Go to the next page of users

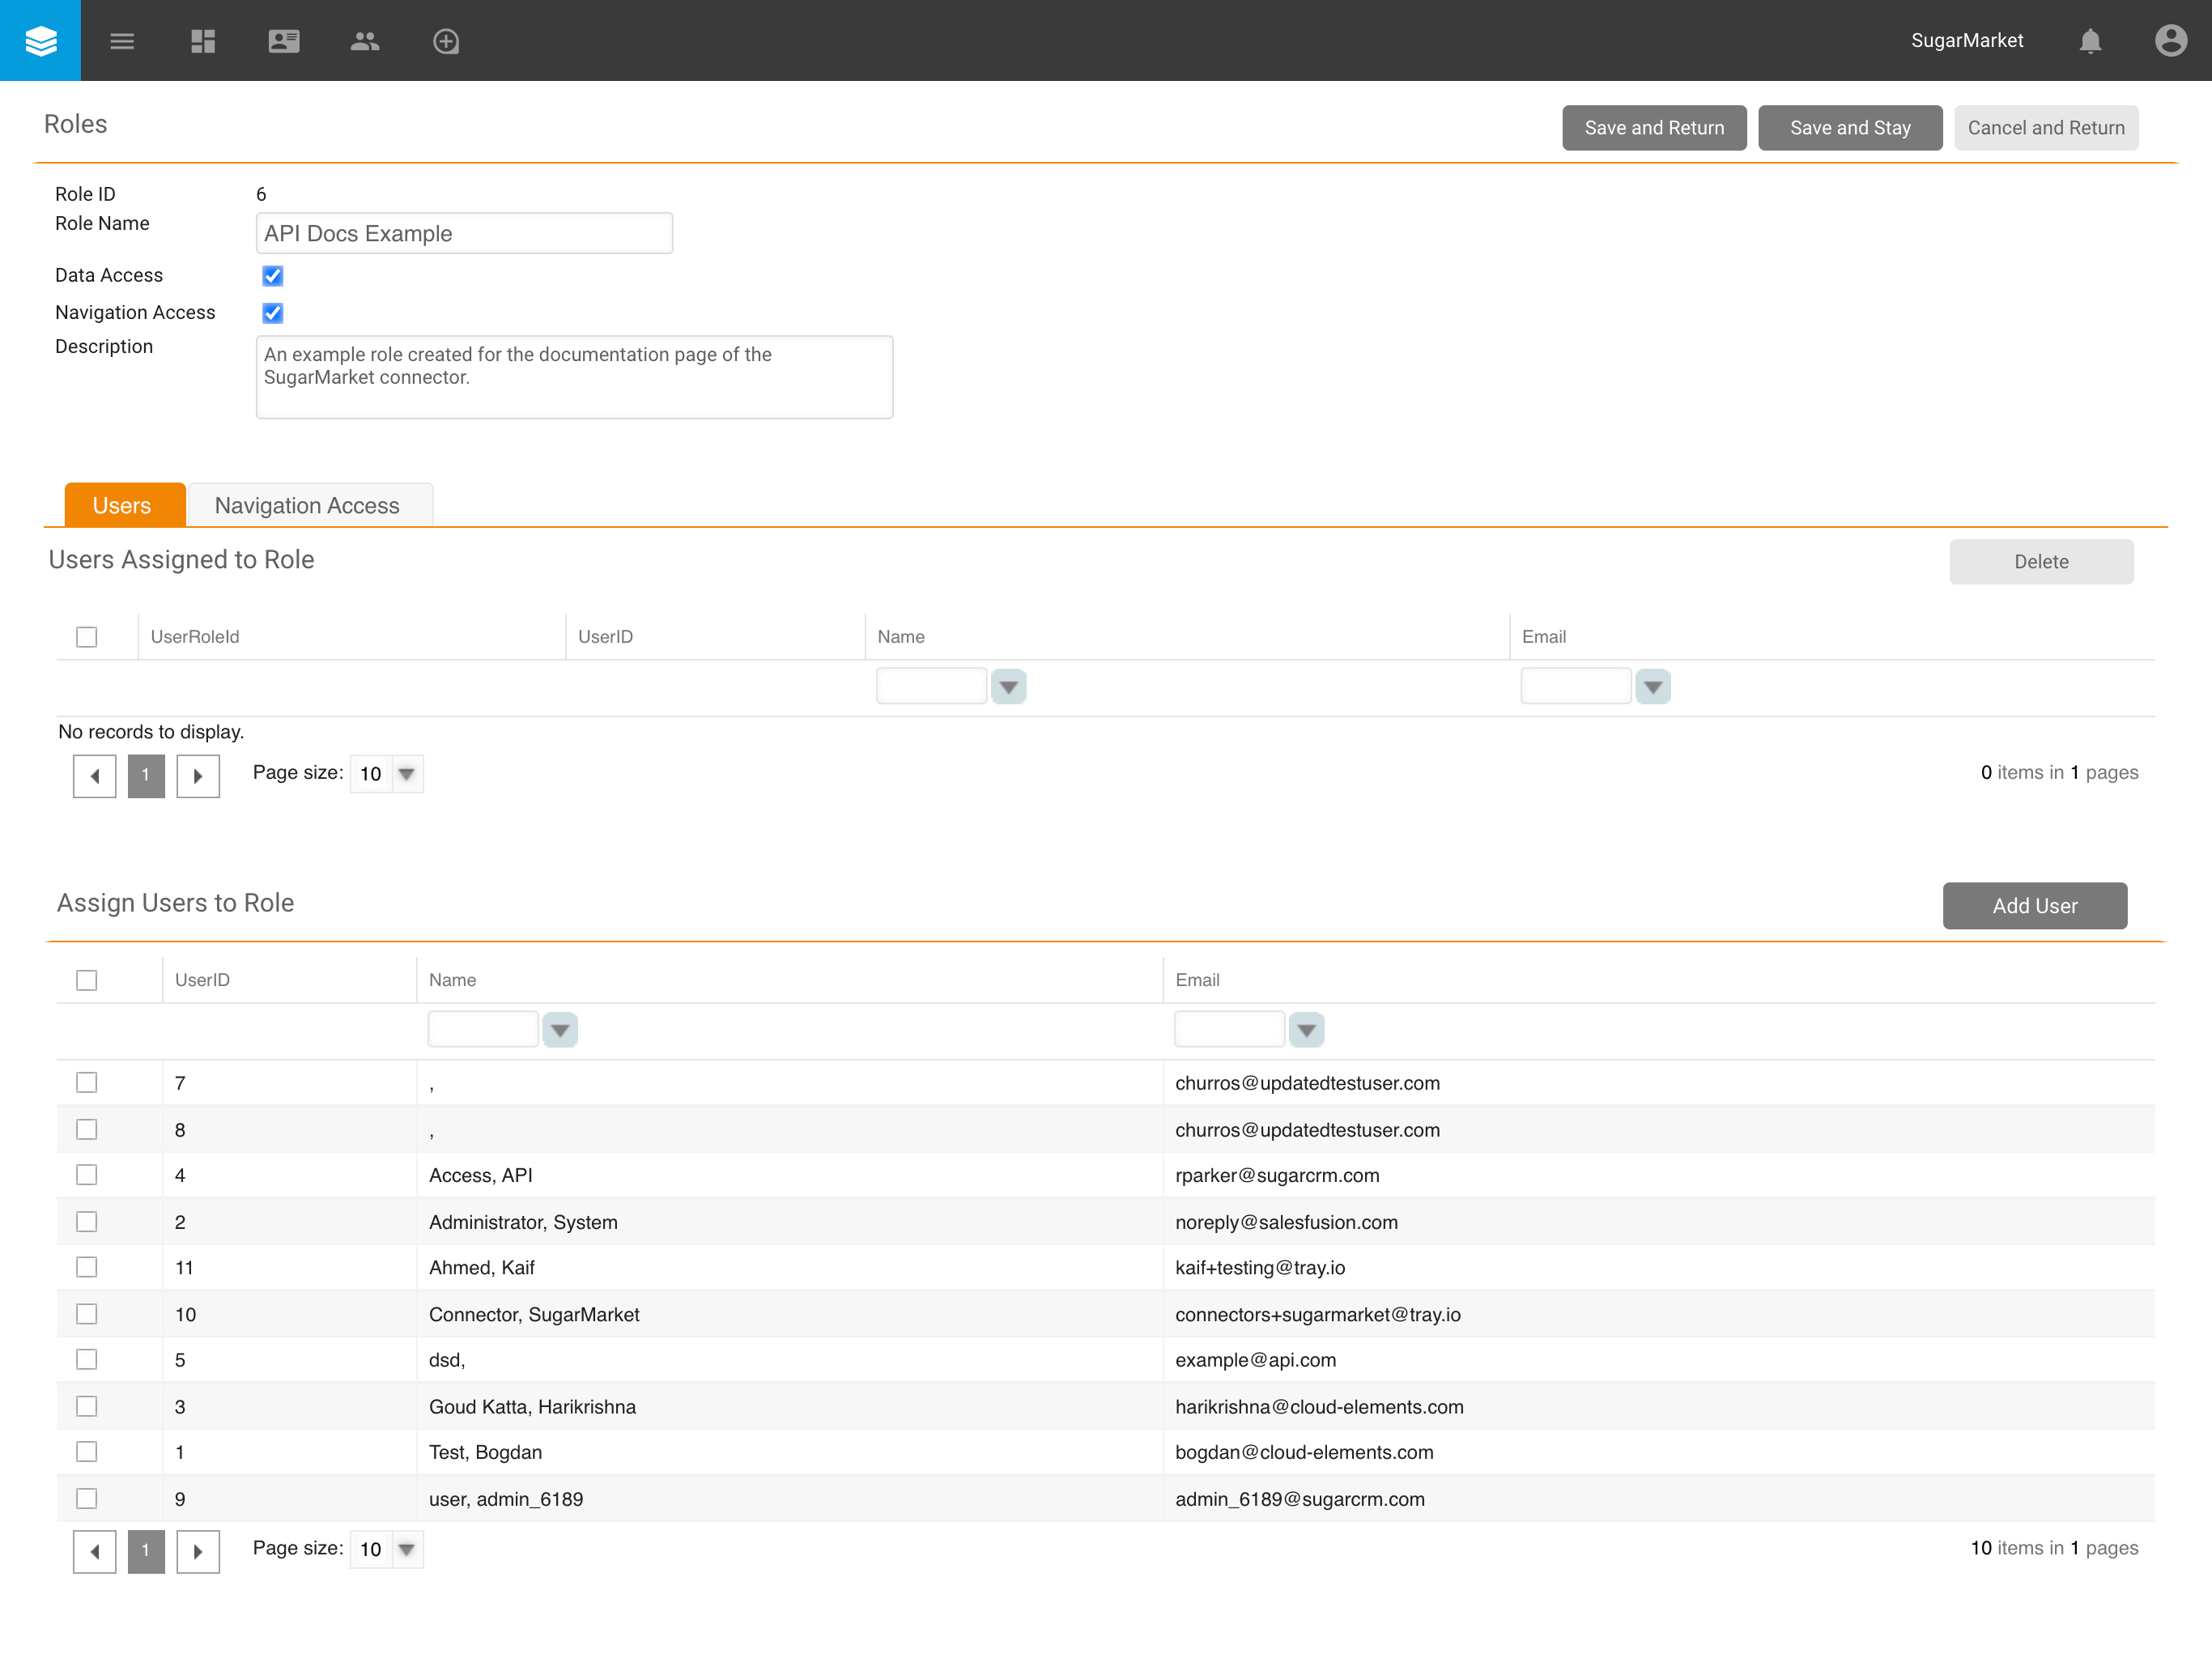click(x=198, y=1551)
